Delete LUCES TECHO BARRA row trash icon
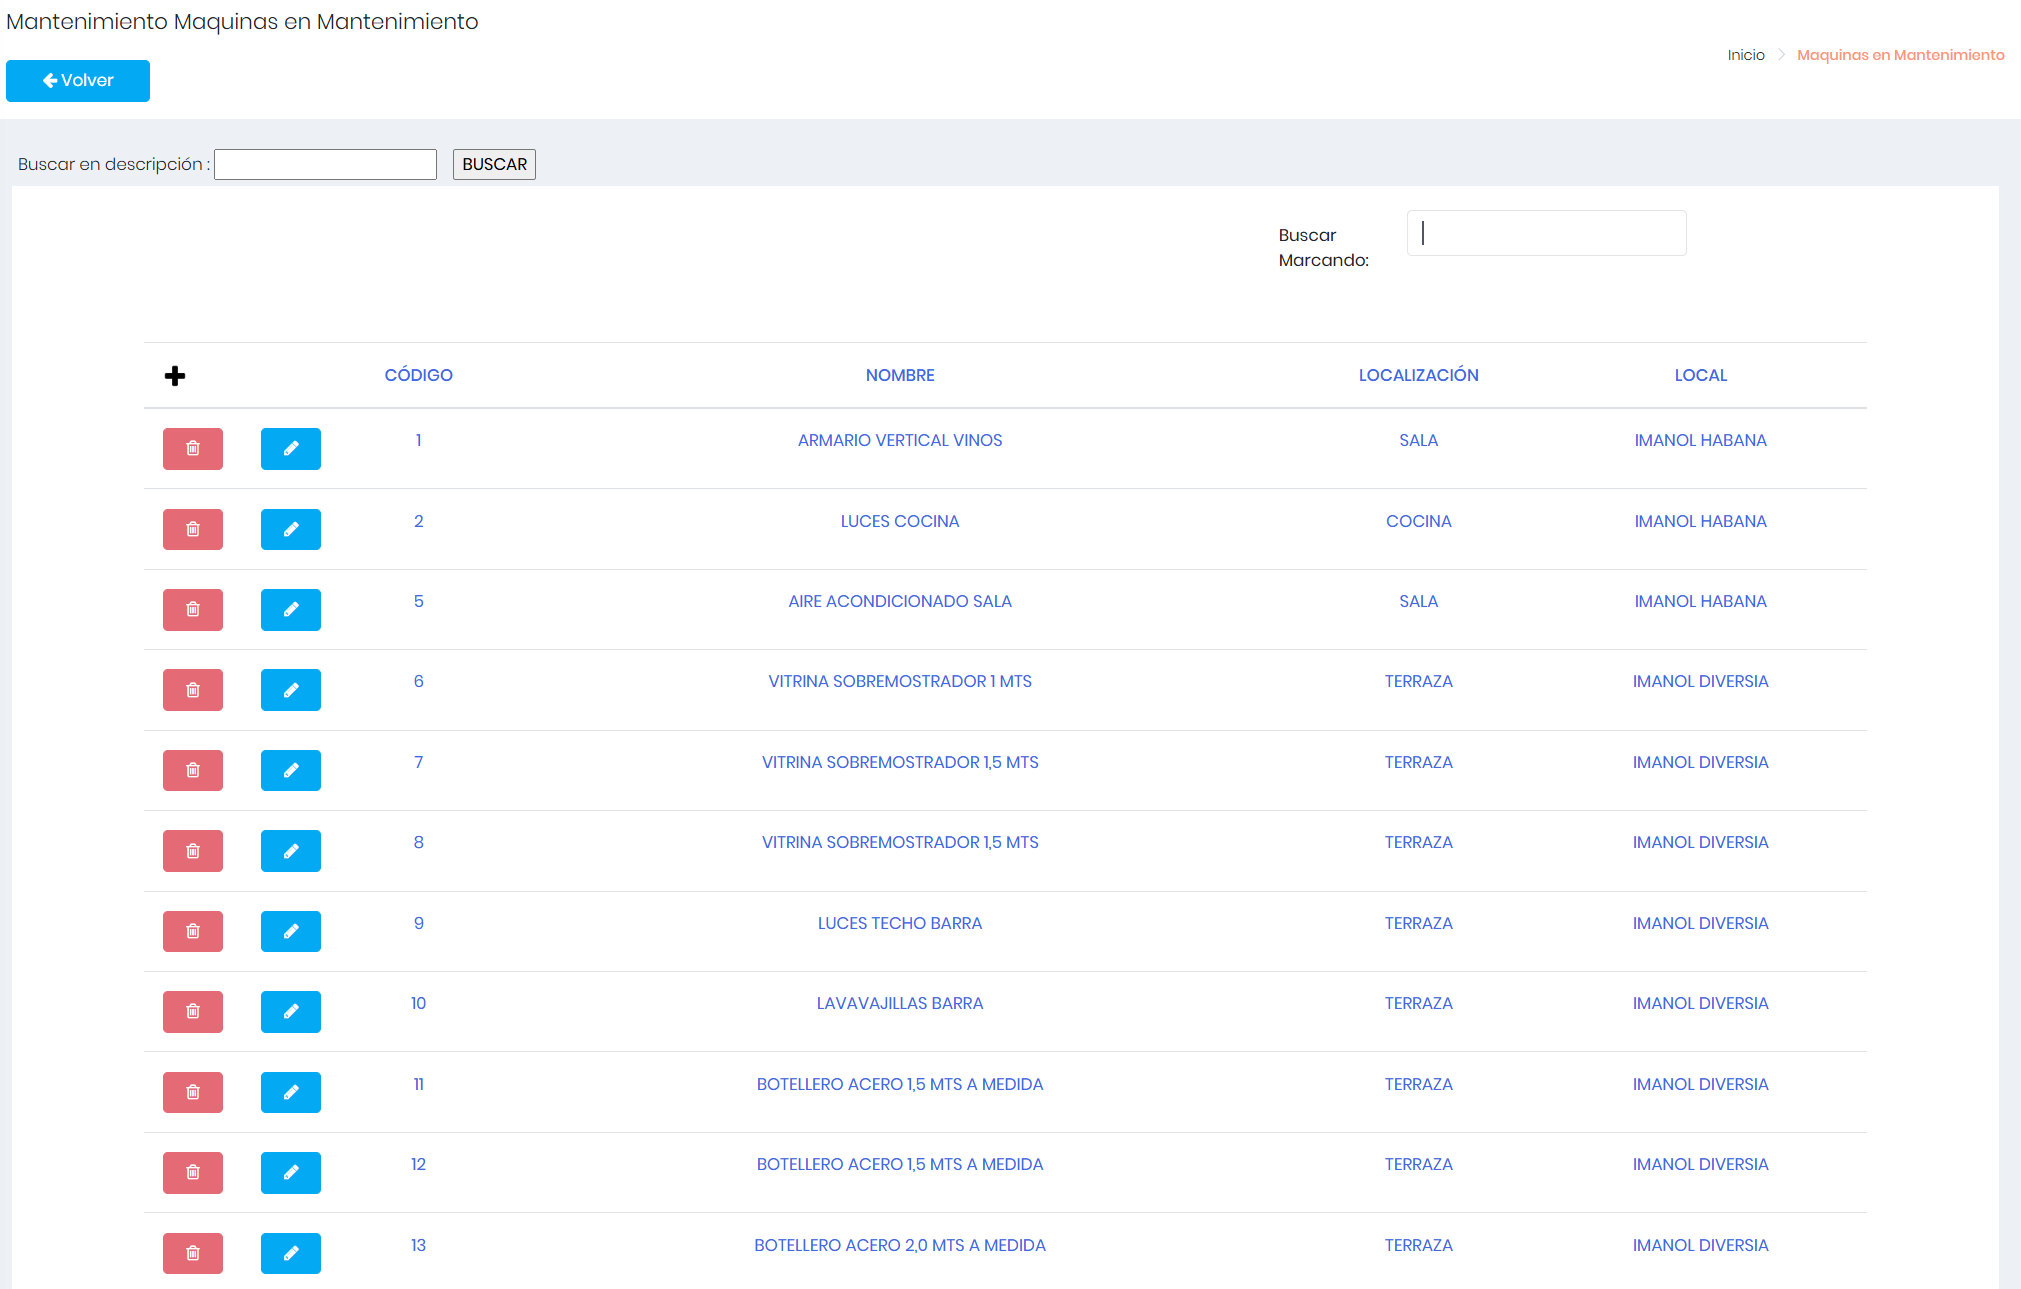 pos(193,932)
